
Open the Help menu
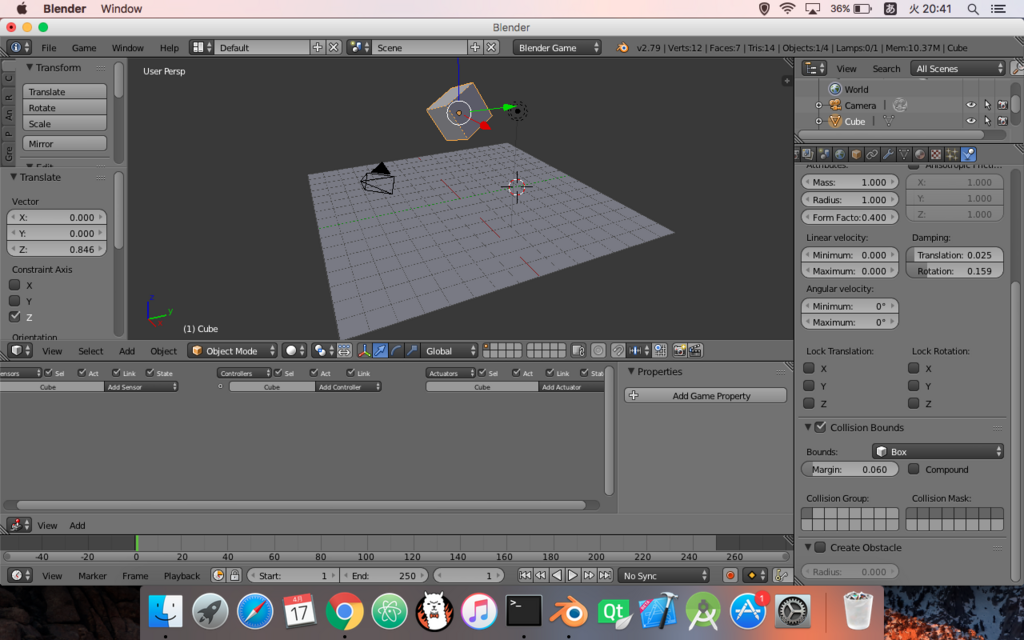[169, 48]
